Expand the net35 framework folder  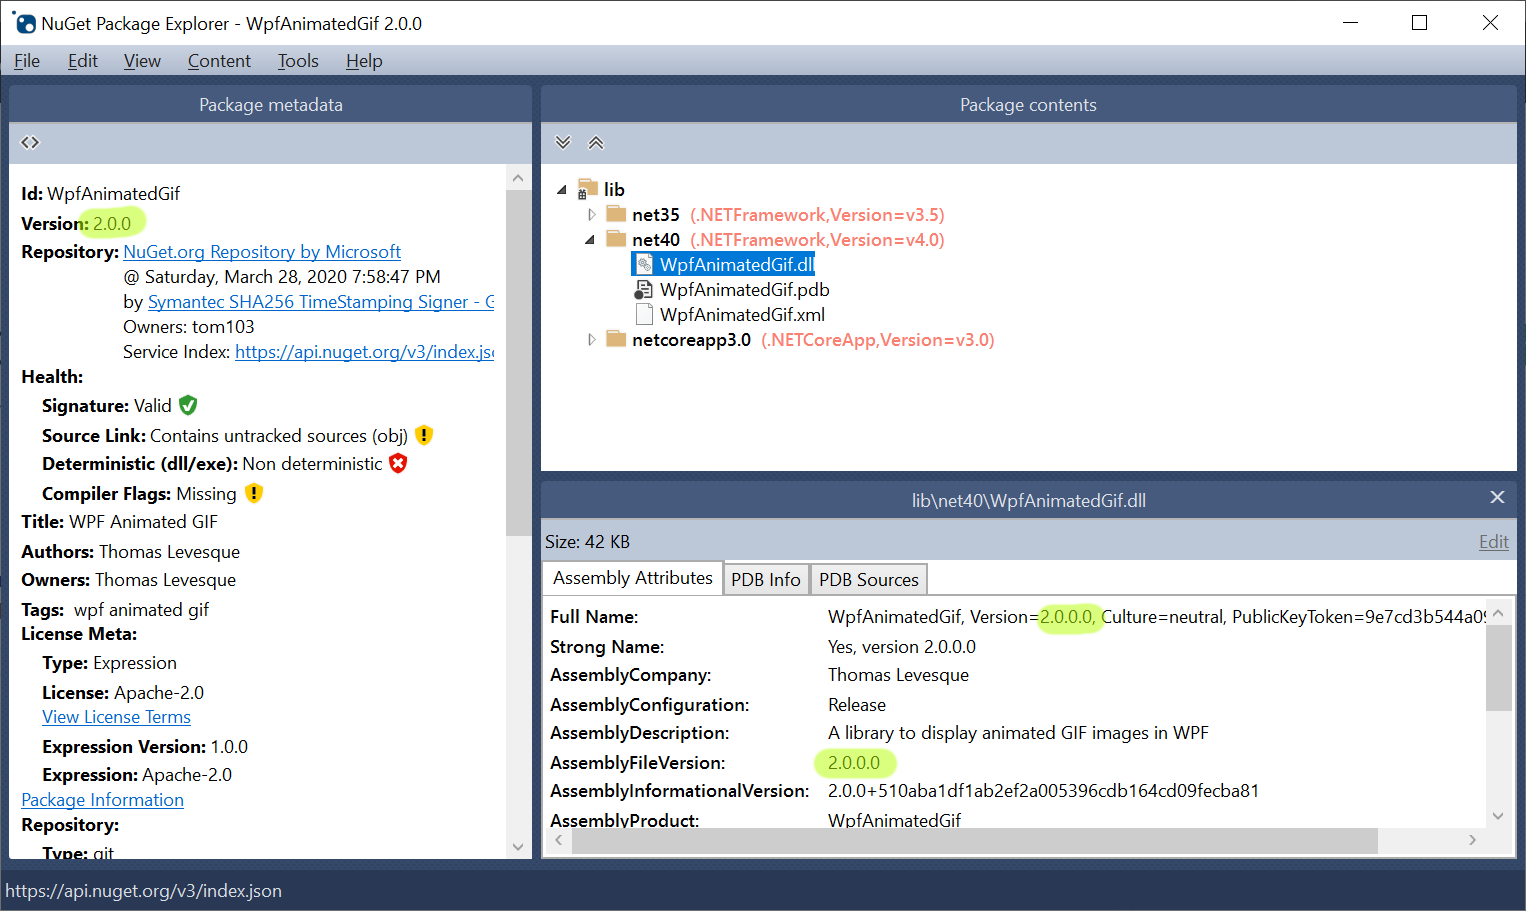click(x=592, y=214)
